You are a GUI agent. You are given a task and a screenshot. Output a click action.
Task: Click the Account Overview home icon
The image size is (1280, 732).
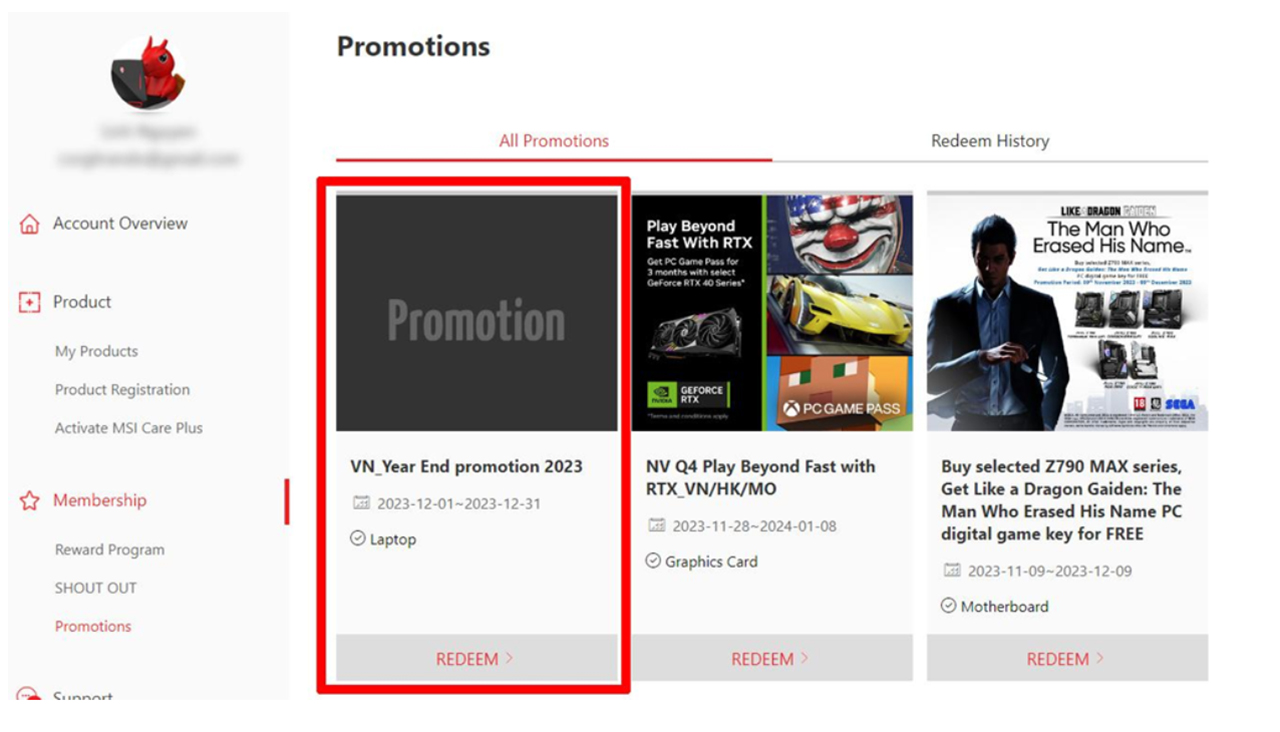(x=30, y=224)
